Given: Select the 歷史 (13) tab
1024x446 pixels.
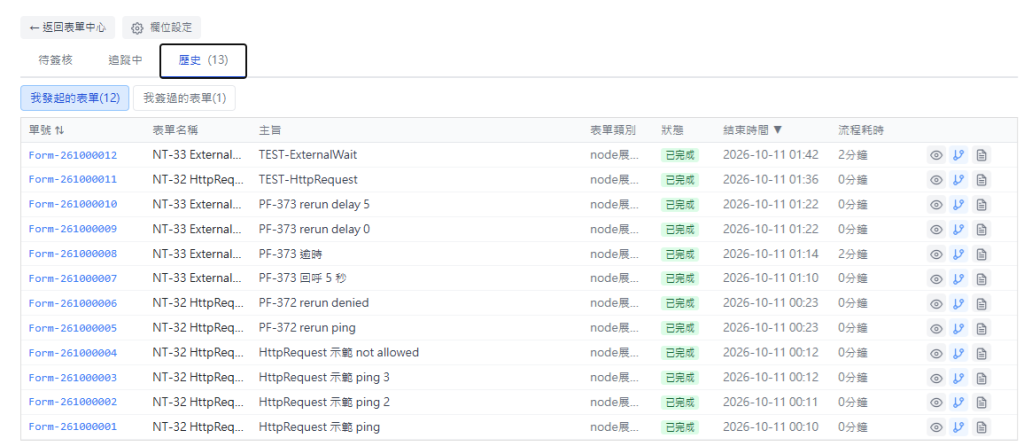Looking at the screenshot, I should click(203, 61).
